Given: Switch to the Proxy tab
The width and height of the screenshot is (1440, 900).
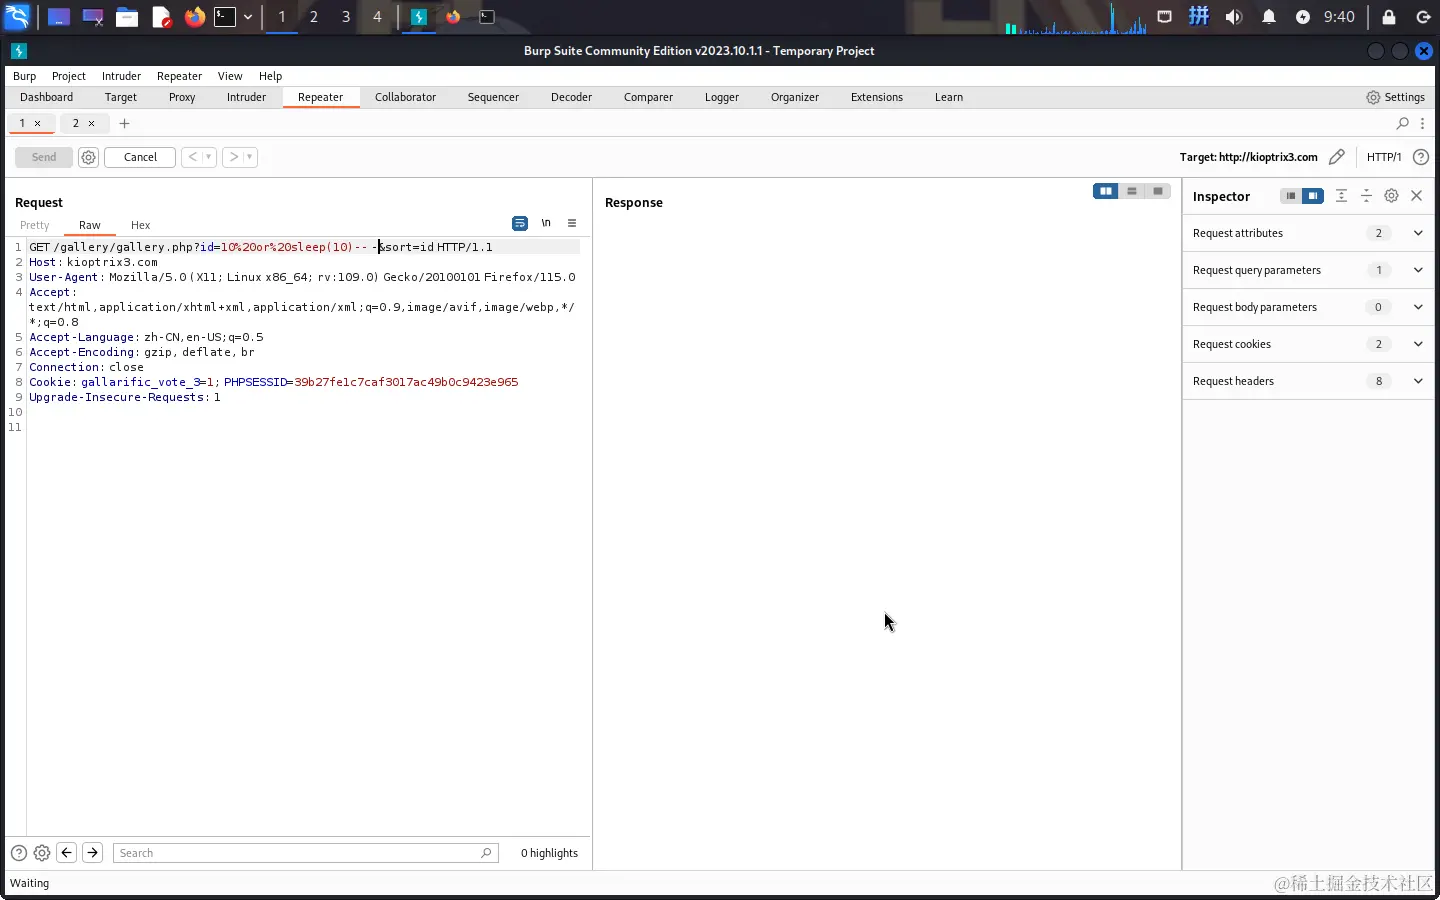Looking at the screenshot, I should click(x=182, y=97).
